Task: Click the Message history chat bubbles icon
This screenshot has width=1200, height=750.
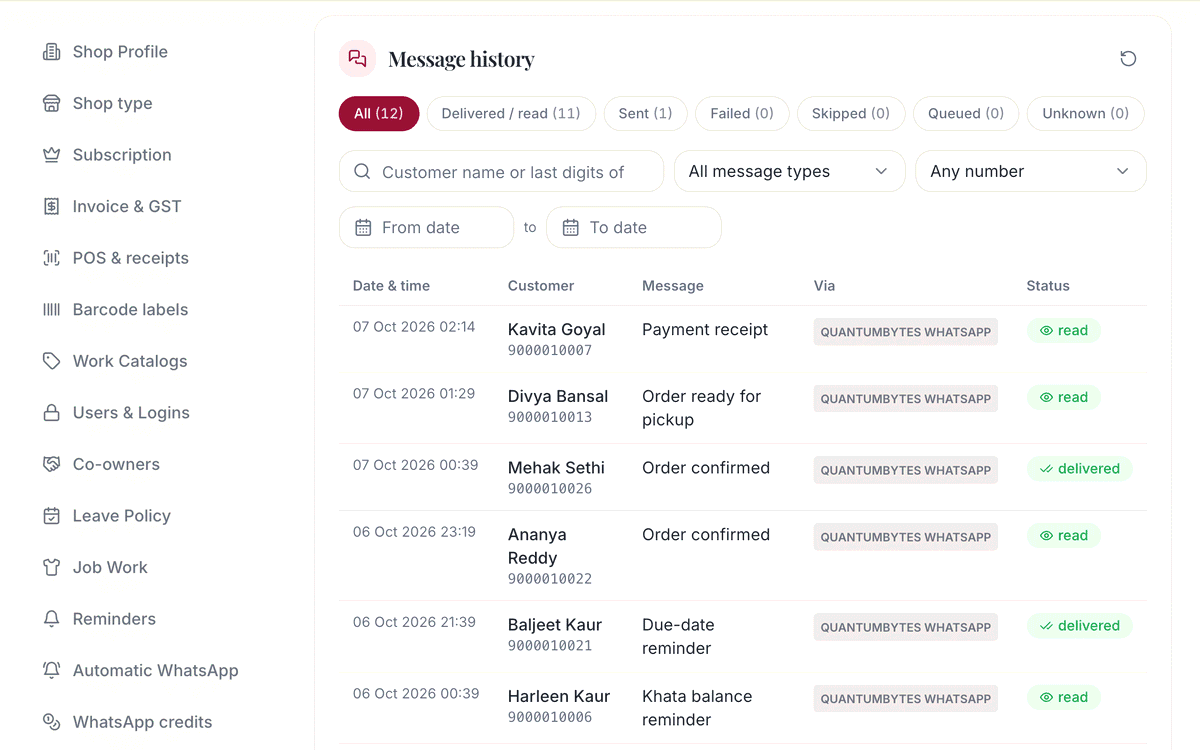Action: tap(357, 59)
